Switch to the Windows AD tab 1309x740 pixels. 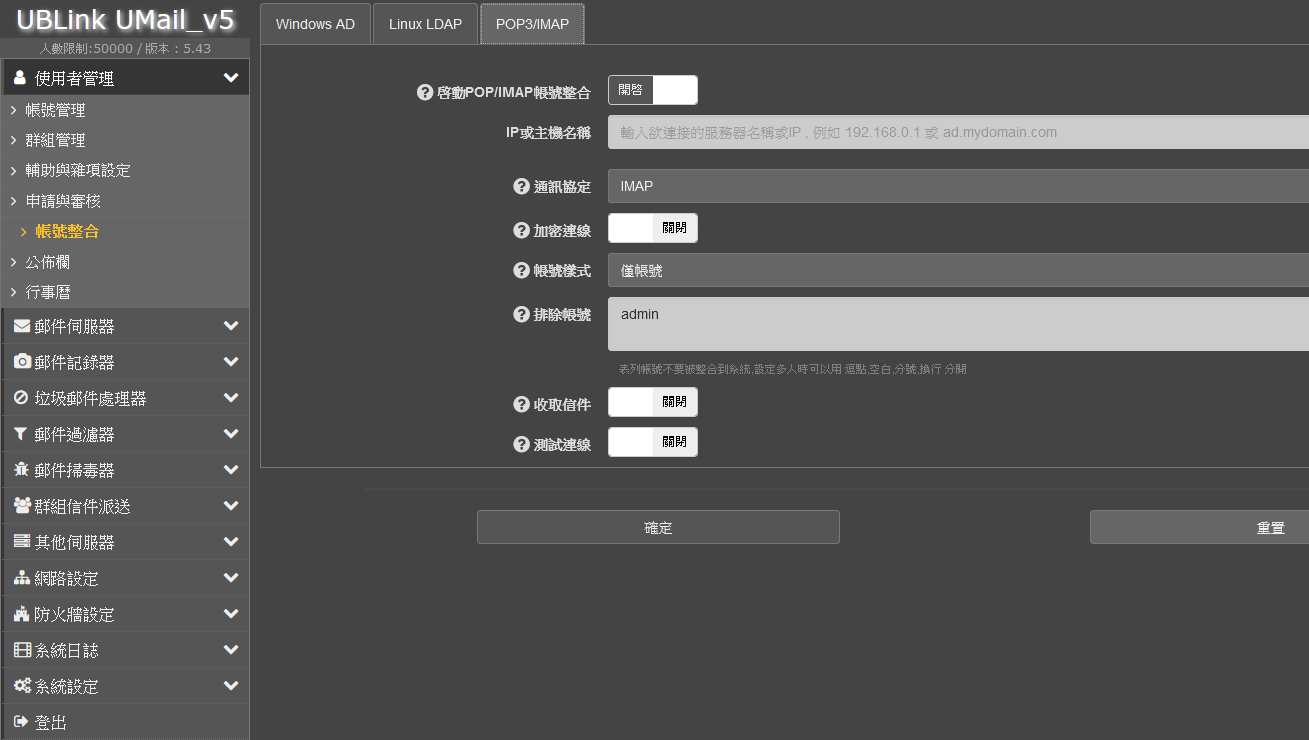click(x=315, y=24)
